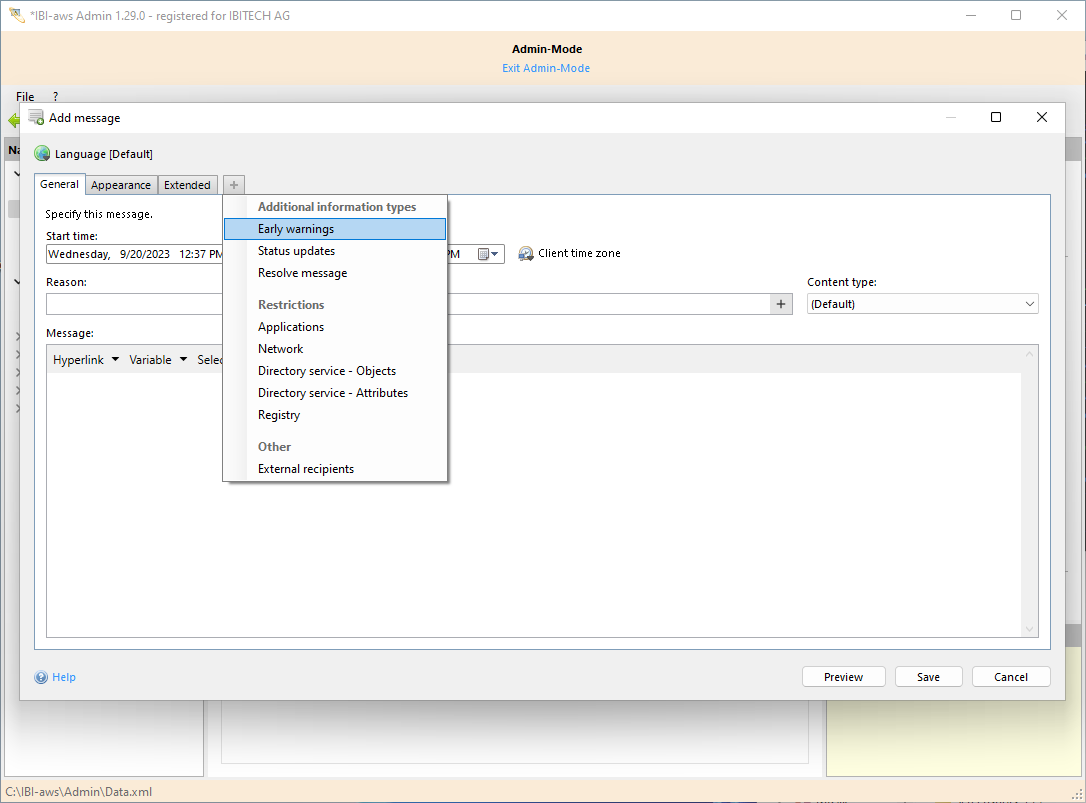
Task: Click the Language globe icon
Action: [42, 154]
